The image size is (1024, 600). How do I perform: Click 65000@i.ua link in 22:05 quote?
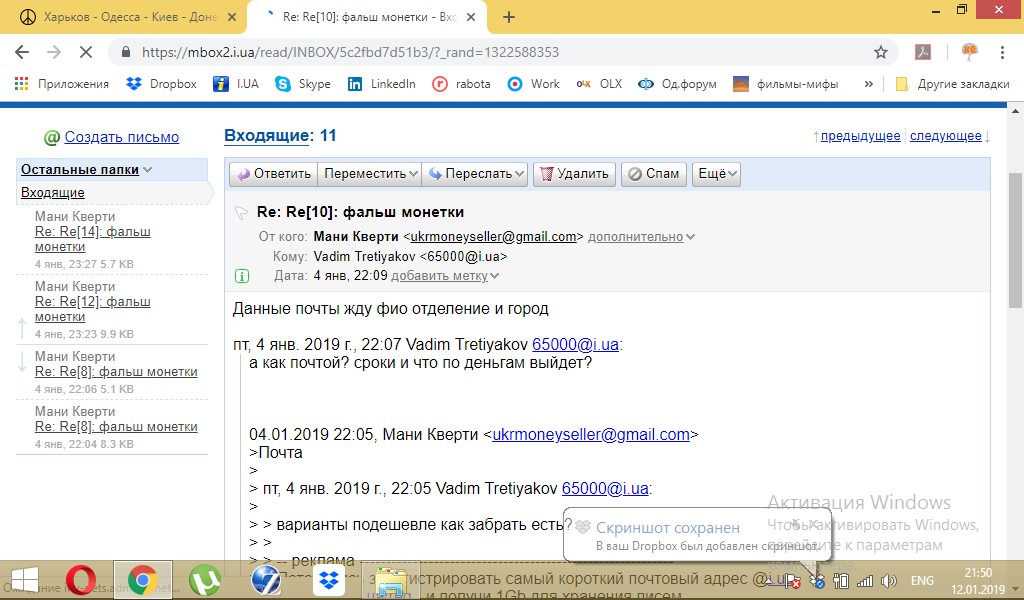(605, 488)
